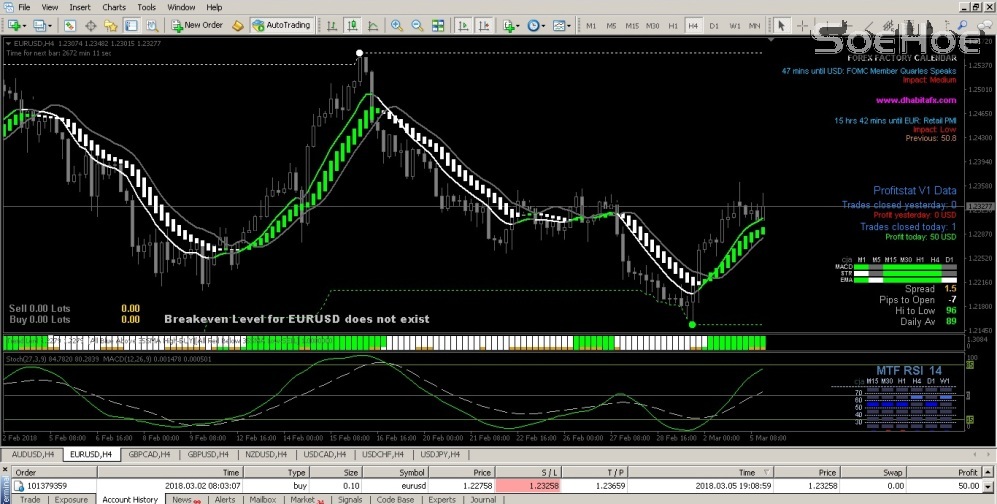Screen dimensions: 997x504
Task: Open the Data Window icon
Action: pos(90,25)
